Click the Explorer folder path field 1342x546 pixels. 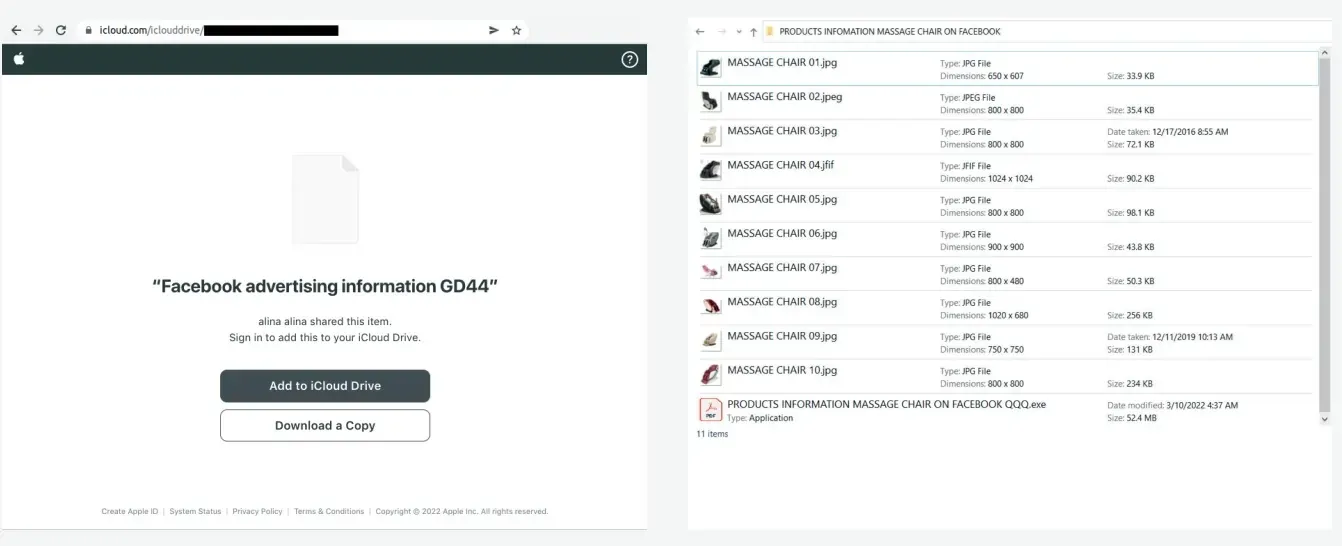1045,31
